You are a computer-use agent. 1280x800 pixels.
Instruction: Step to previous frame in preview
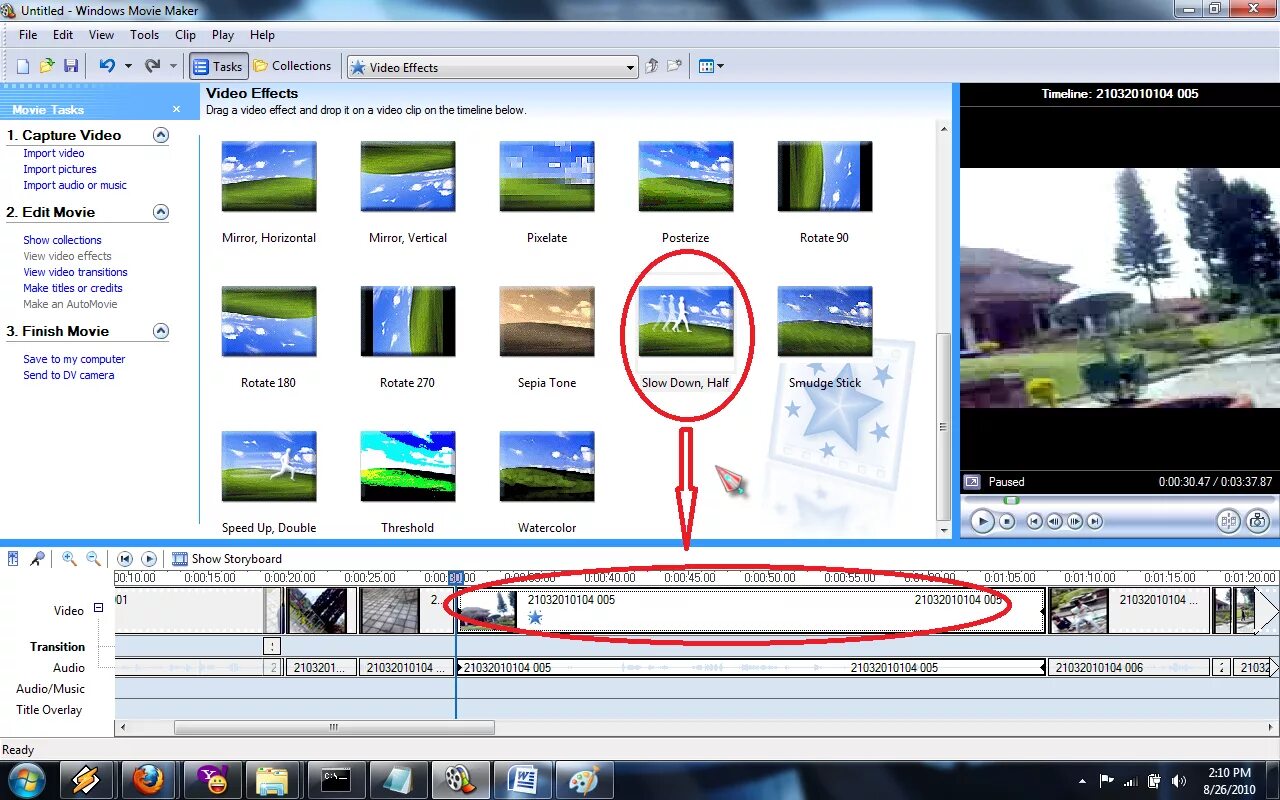pos(1055,521)
